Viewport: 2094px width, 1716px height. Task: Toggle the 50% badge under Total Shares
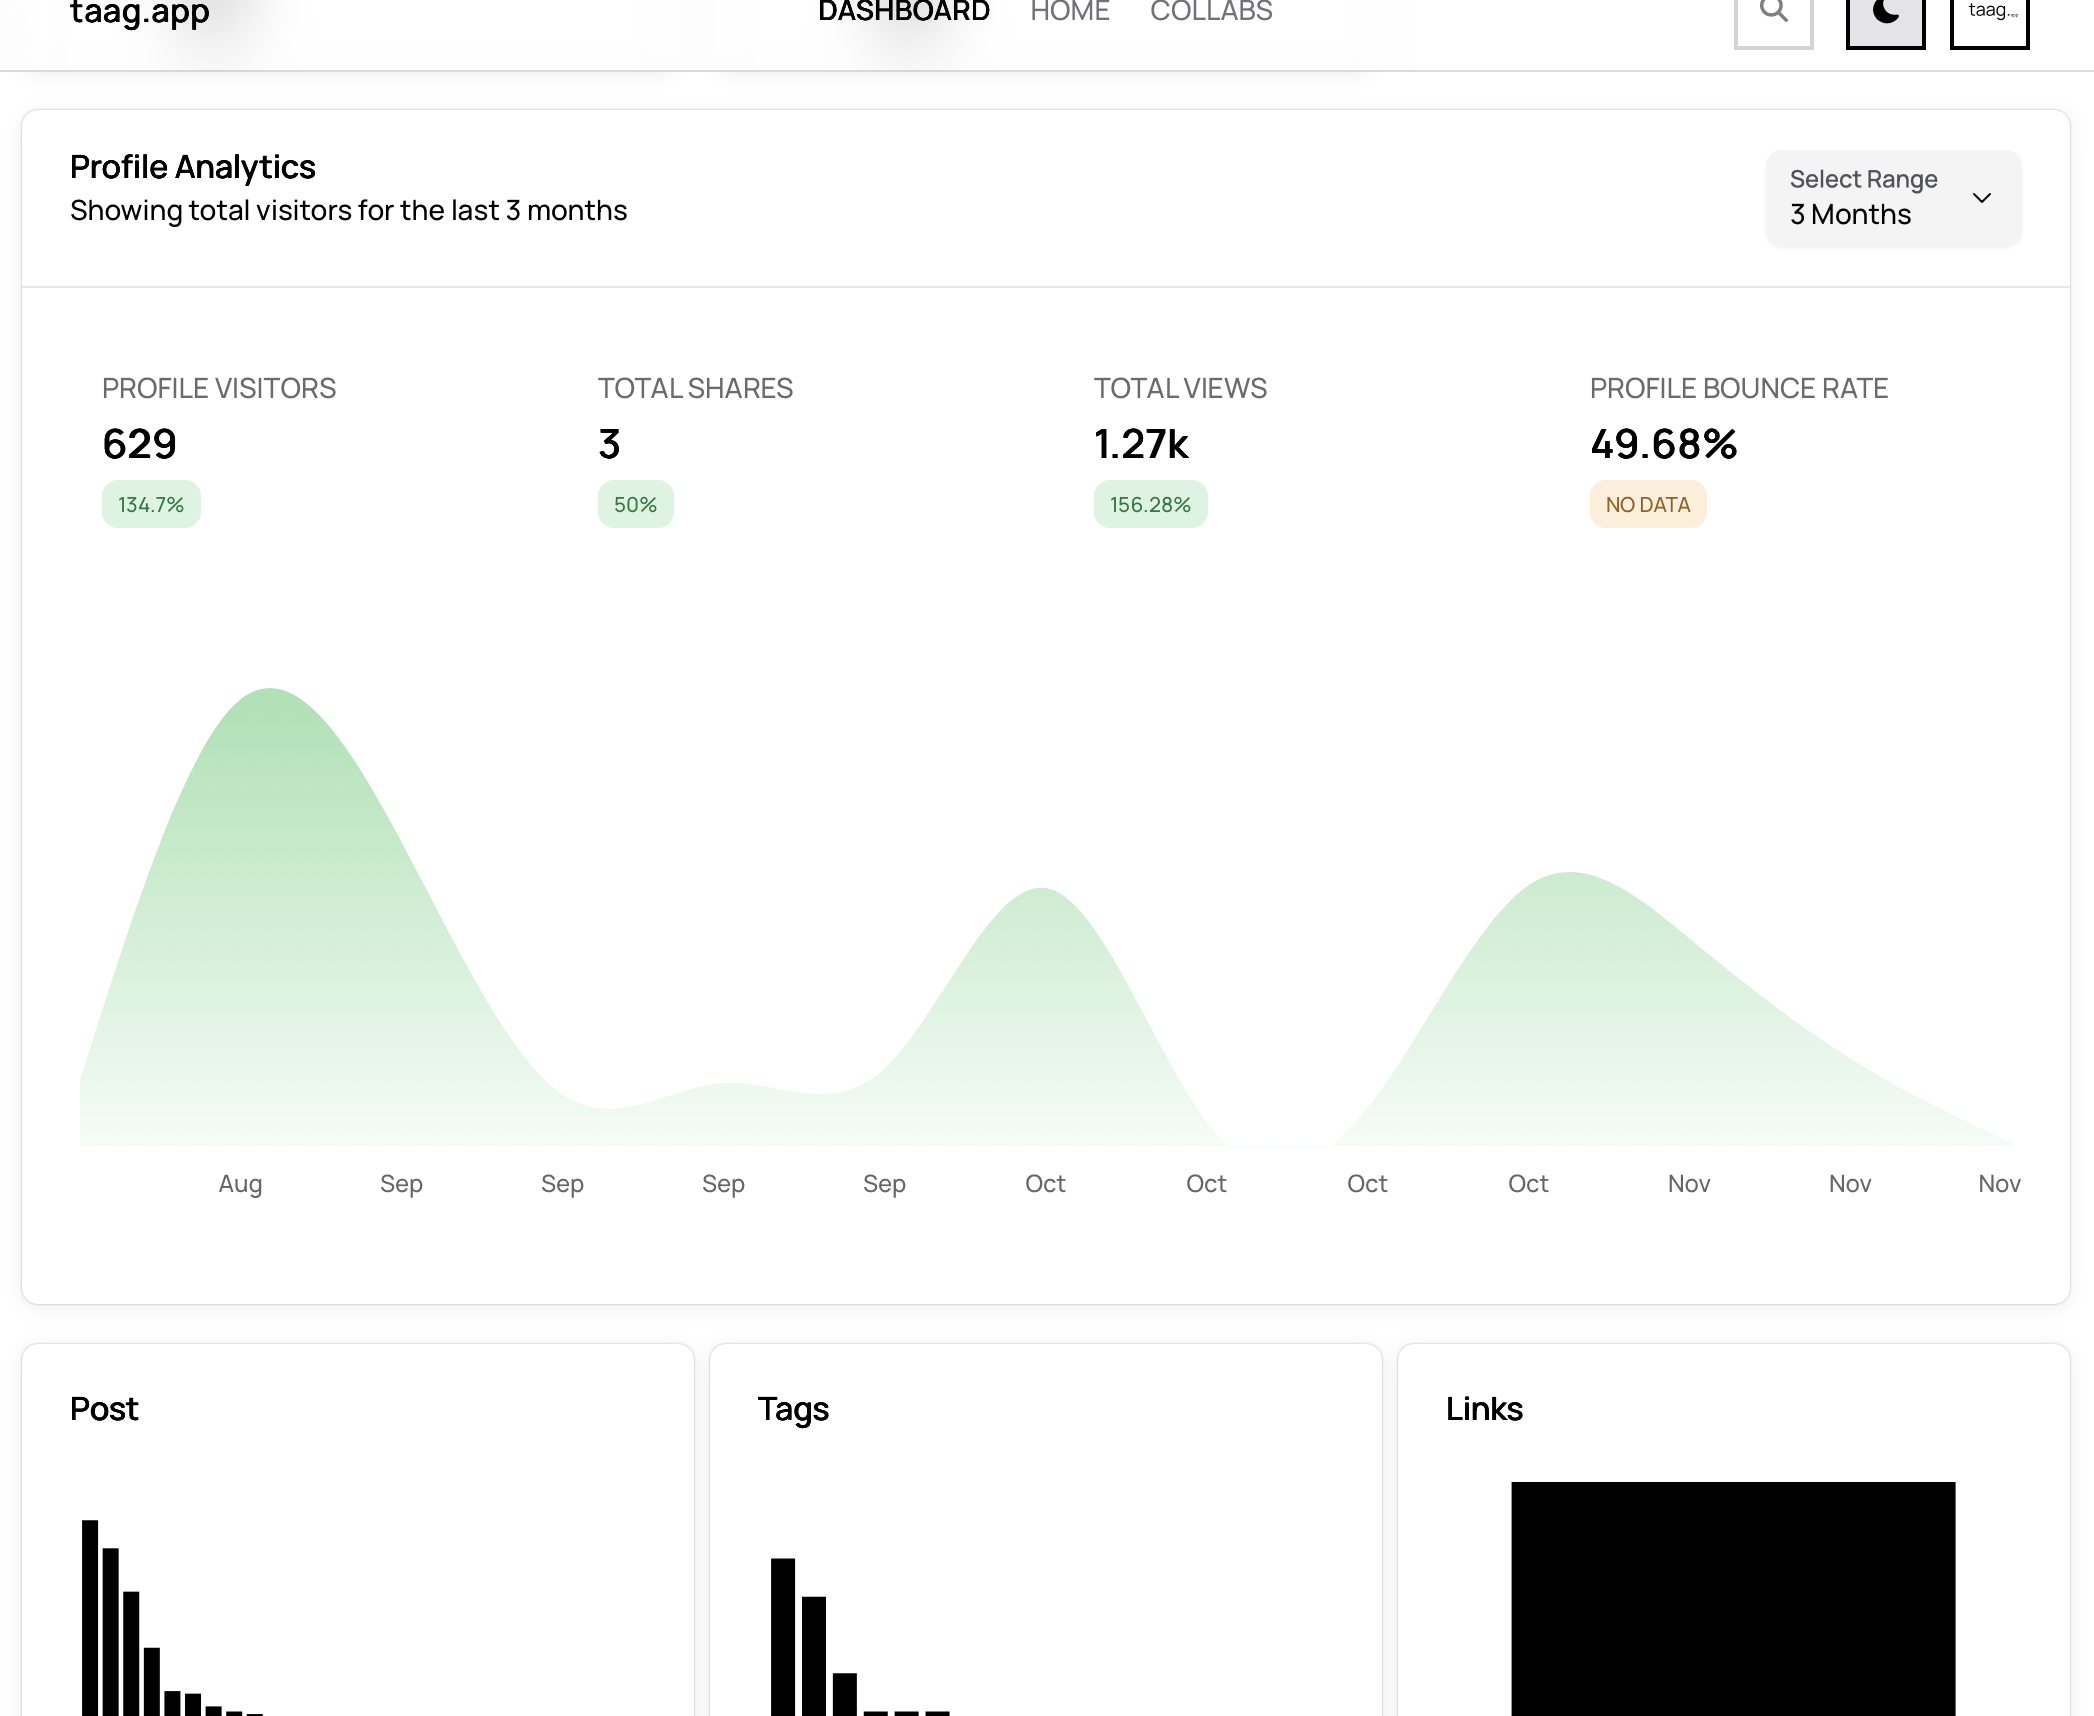tap(633, 504)
